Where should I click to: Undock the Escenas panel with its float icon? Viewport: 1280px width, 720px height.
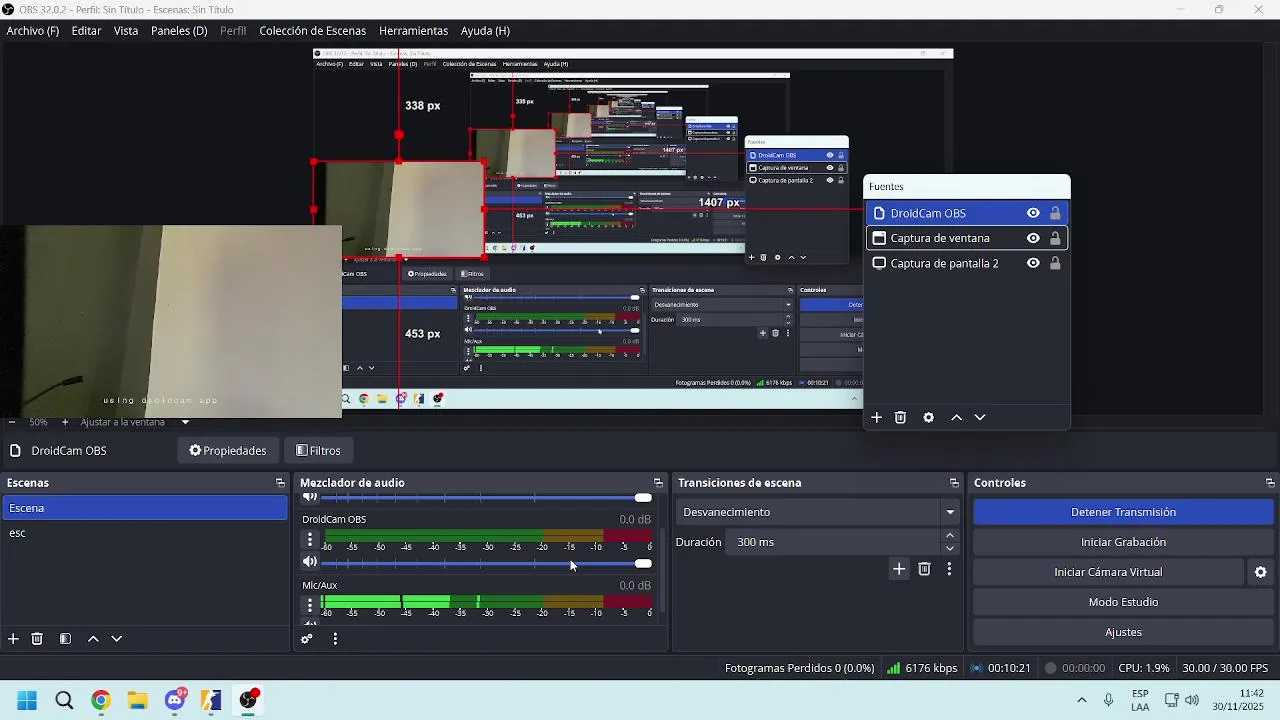pos(280,483)
